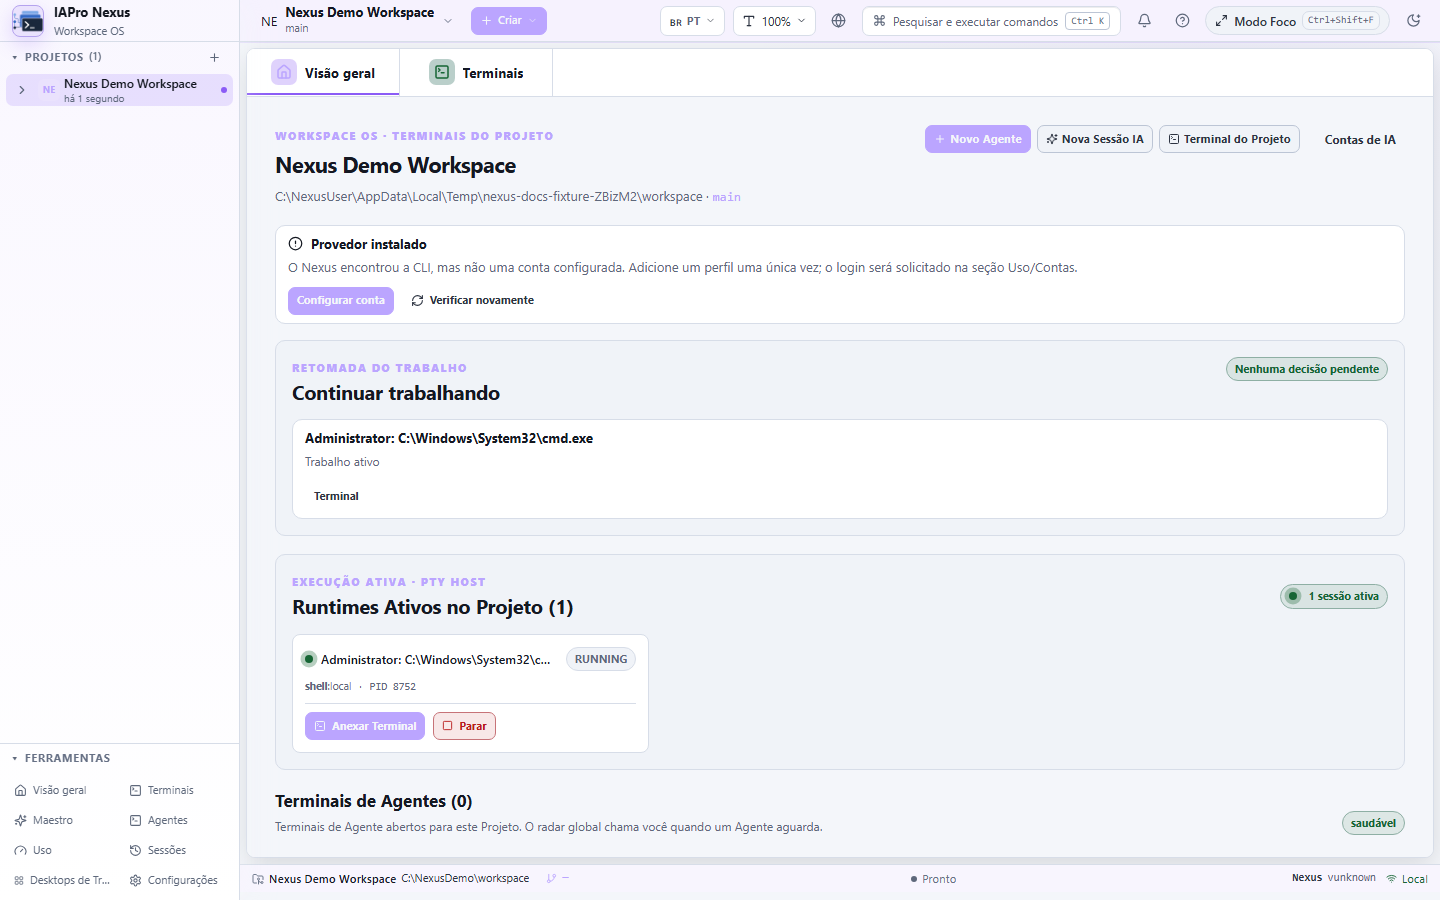Focus the Pesquisar e executar comandos field

[991, 21]
